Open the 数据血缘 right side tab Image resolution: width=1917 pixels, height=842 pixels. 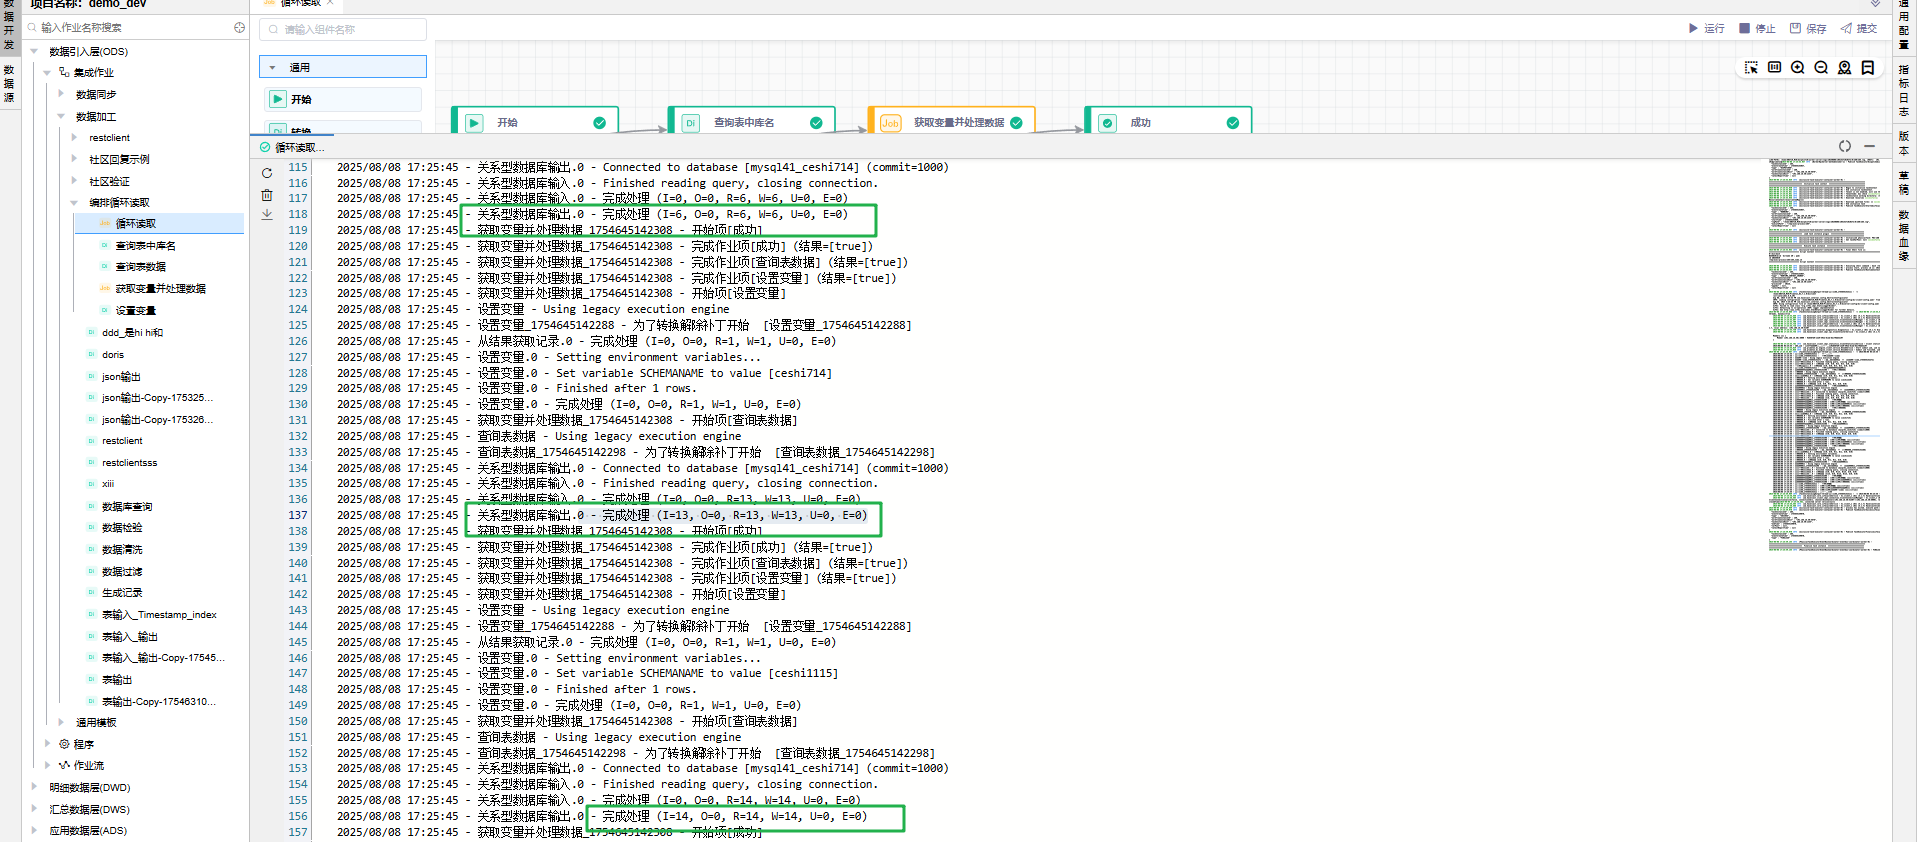click(1904, 235)
